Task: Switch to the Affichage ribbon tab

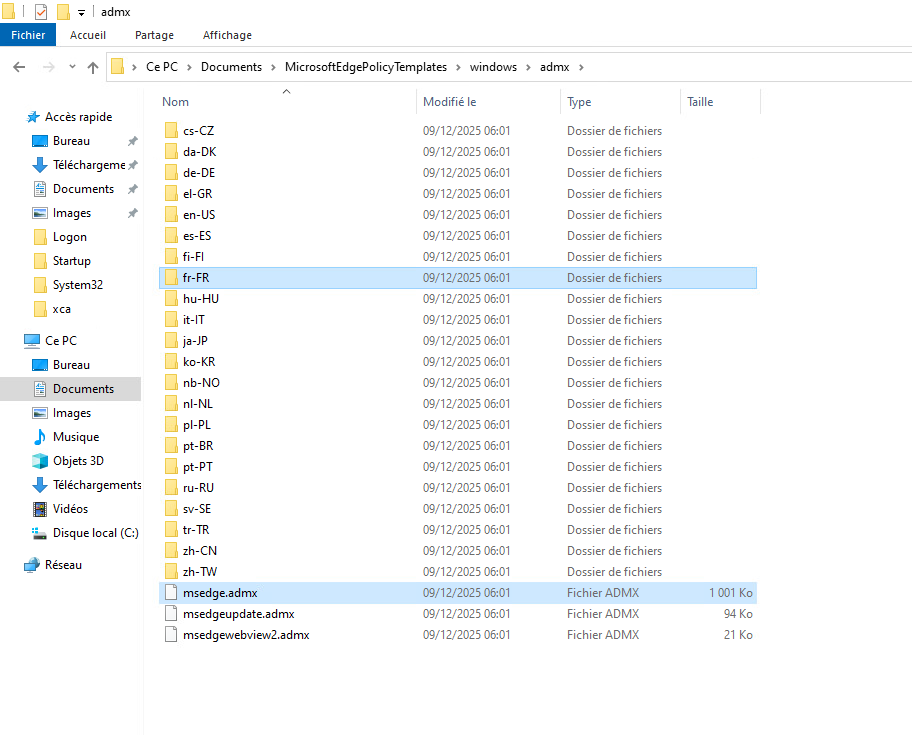Action: 227,35
